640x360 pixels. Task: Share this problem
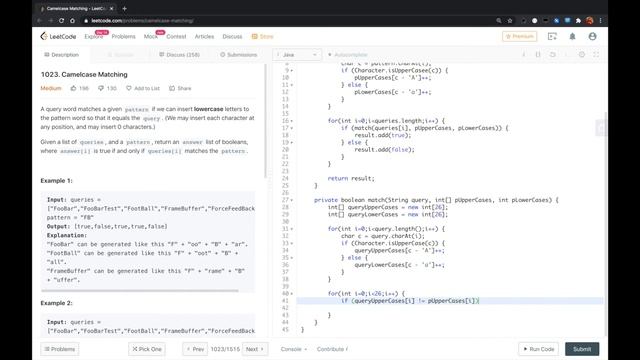pyautogui.click(x=180, y=88)
